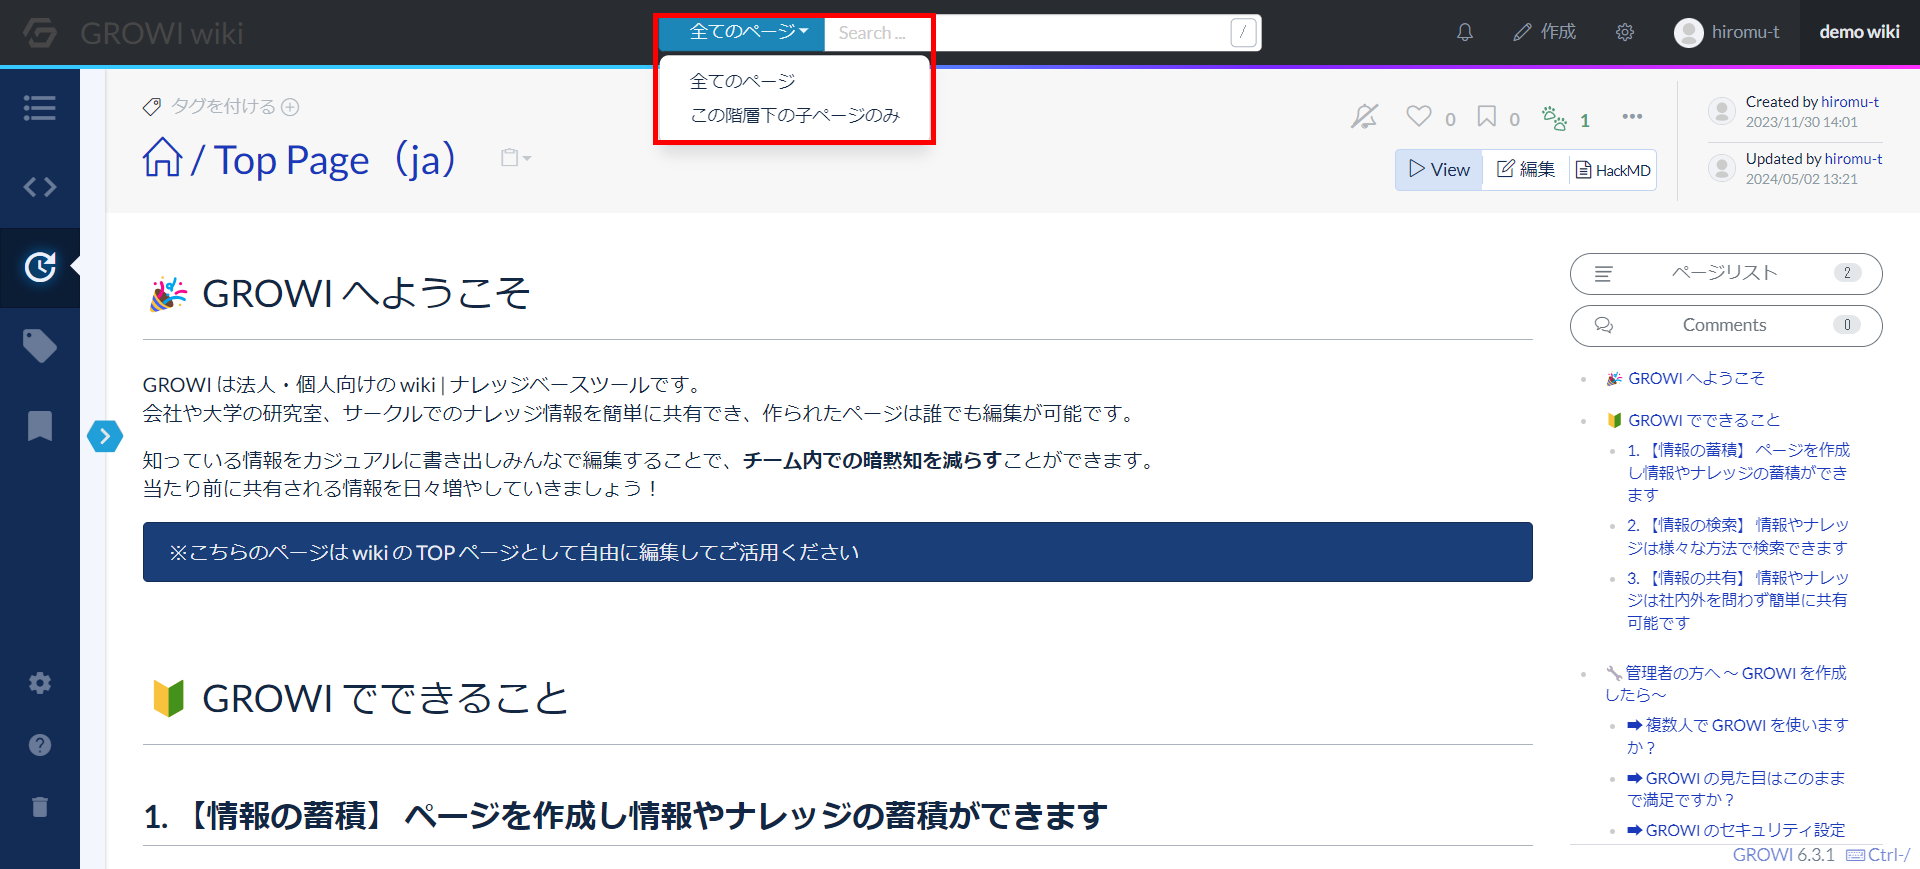Image resolution: width=1920 pixels, height=869 pixels.
Task: Select 全てのページ from the dropdown menu
Action: coord(743,81)
